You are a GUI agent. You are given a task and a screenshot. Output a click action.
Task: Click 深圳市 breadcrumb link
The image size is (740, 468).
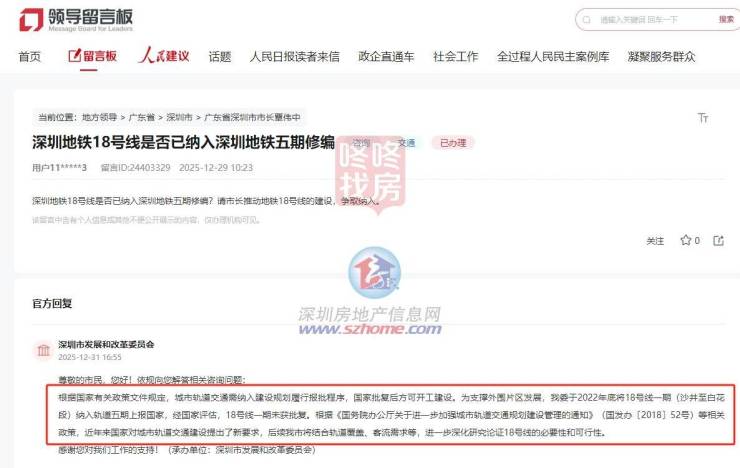pos(179,117)
